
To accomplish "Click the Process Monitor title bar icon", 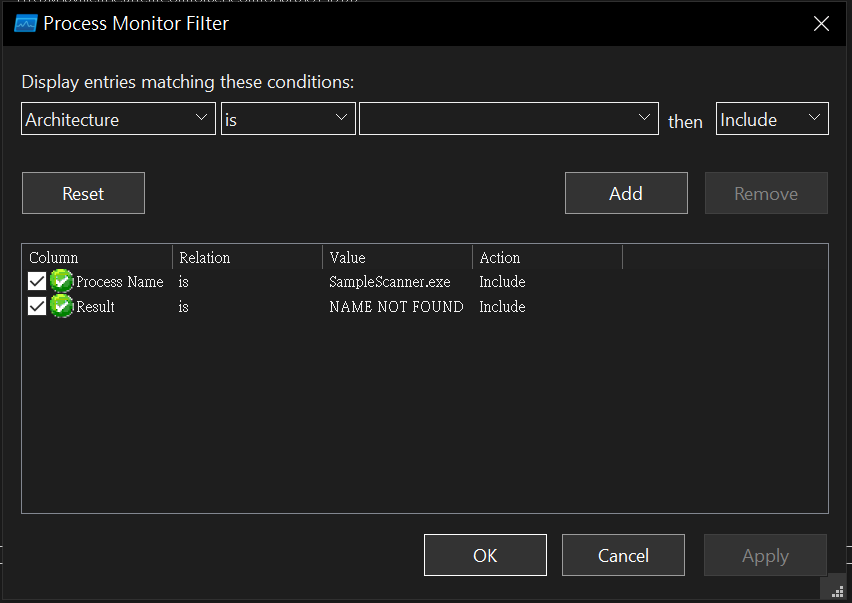I will pyautogui.click(x=25, y=24).
